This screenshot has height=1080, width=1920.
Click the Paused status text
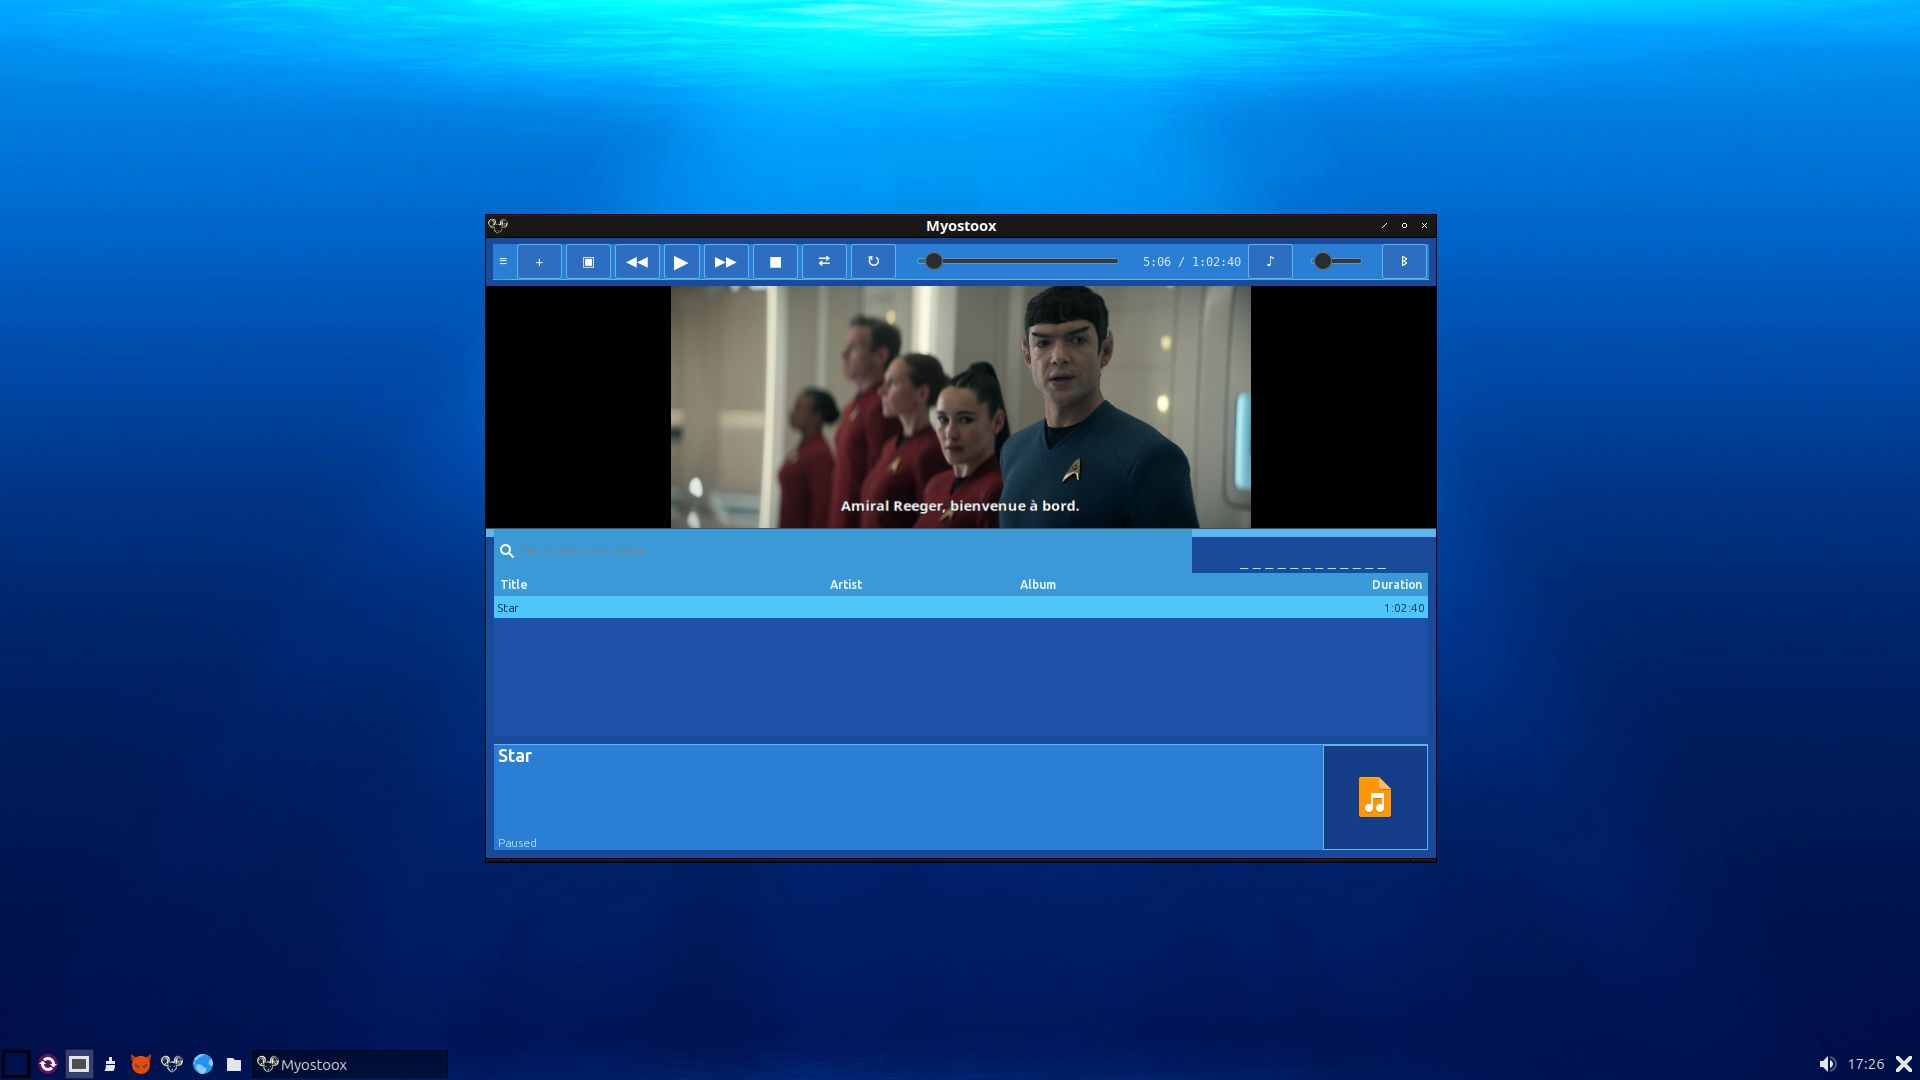click(x=517, y=843)
